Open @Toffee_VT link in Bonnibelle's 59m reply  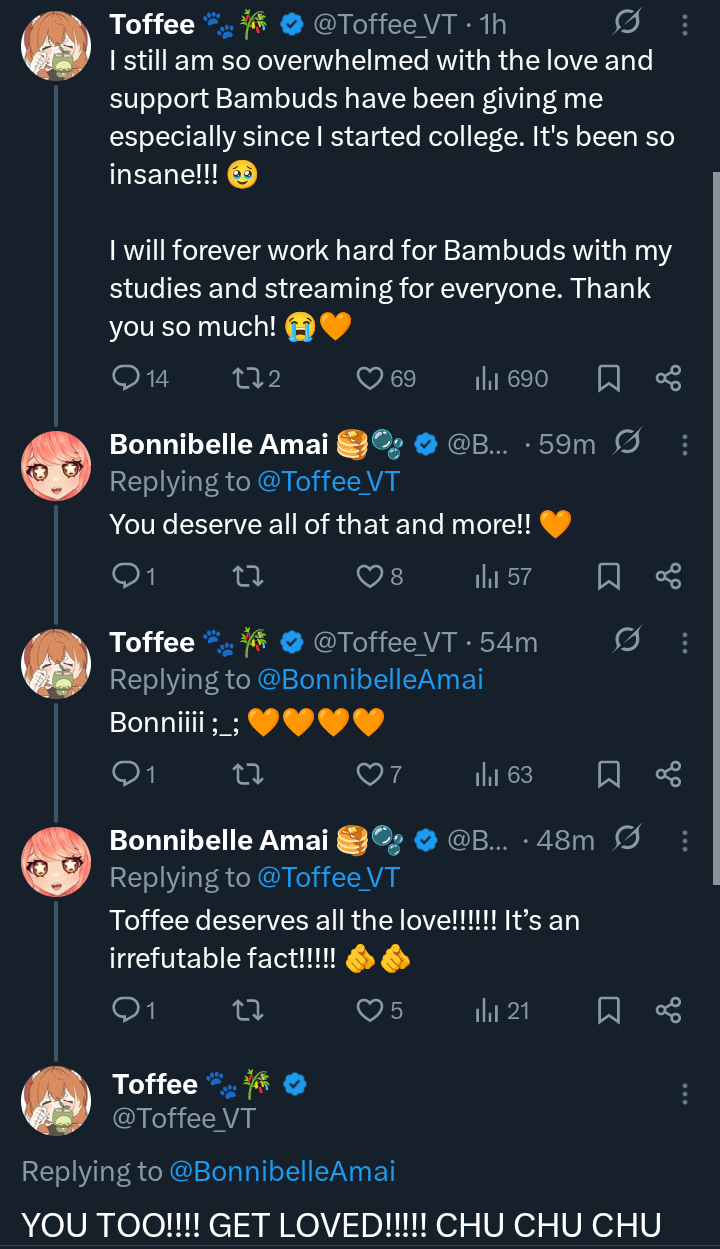(328, 482)
